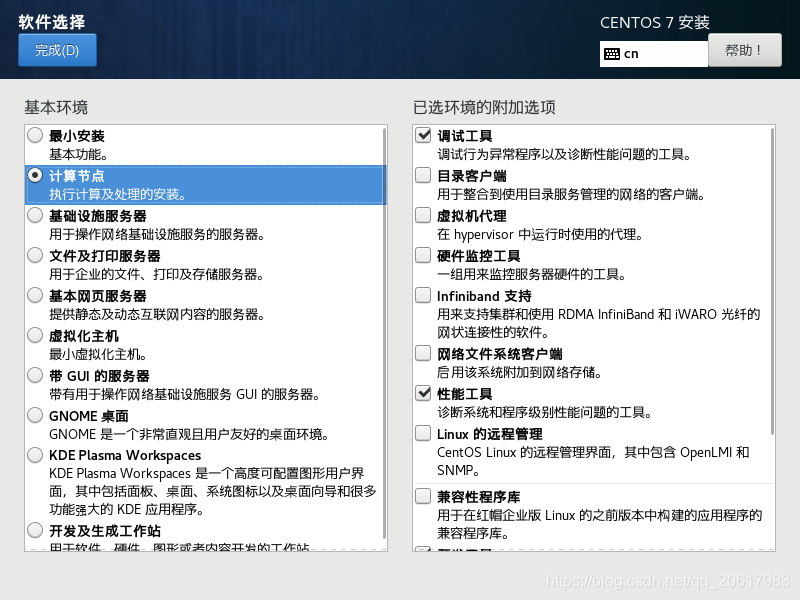Check the Linux 的远程管理 checkbox
This screenshot has height=600, width=800.
coord(423,433)
